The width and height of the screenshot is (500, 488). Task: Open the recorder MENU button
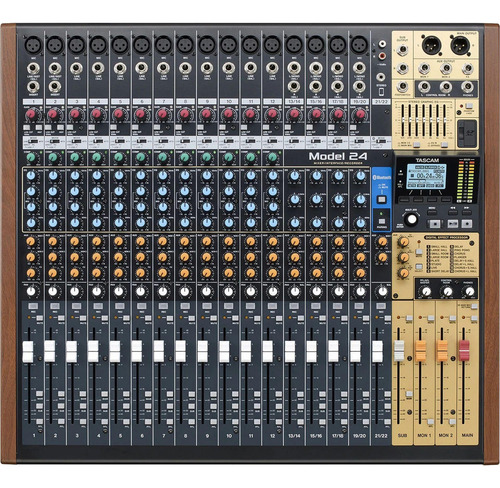tap(432, 212)
